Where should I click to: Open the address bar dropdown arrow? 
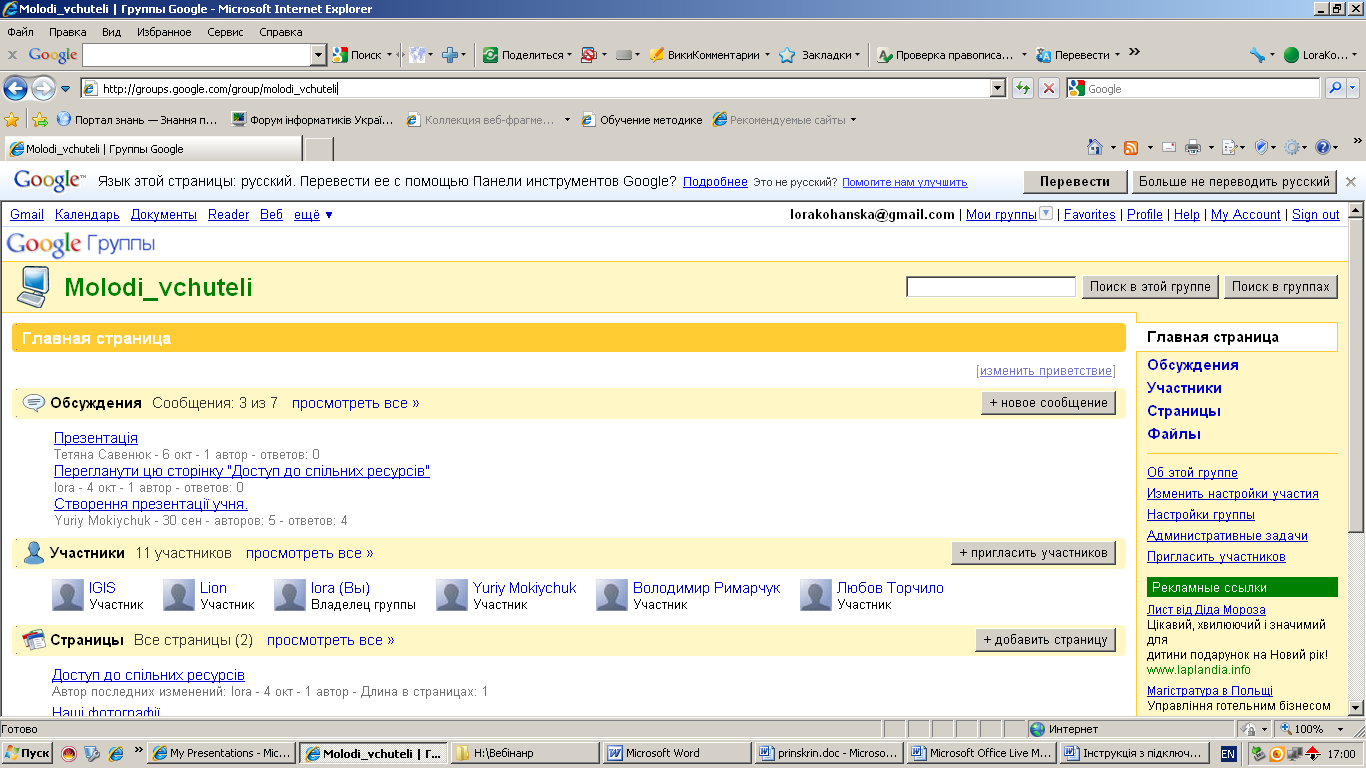(997, 88)
